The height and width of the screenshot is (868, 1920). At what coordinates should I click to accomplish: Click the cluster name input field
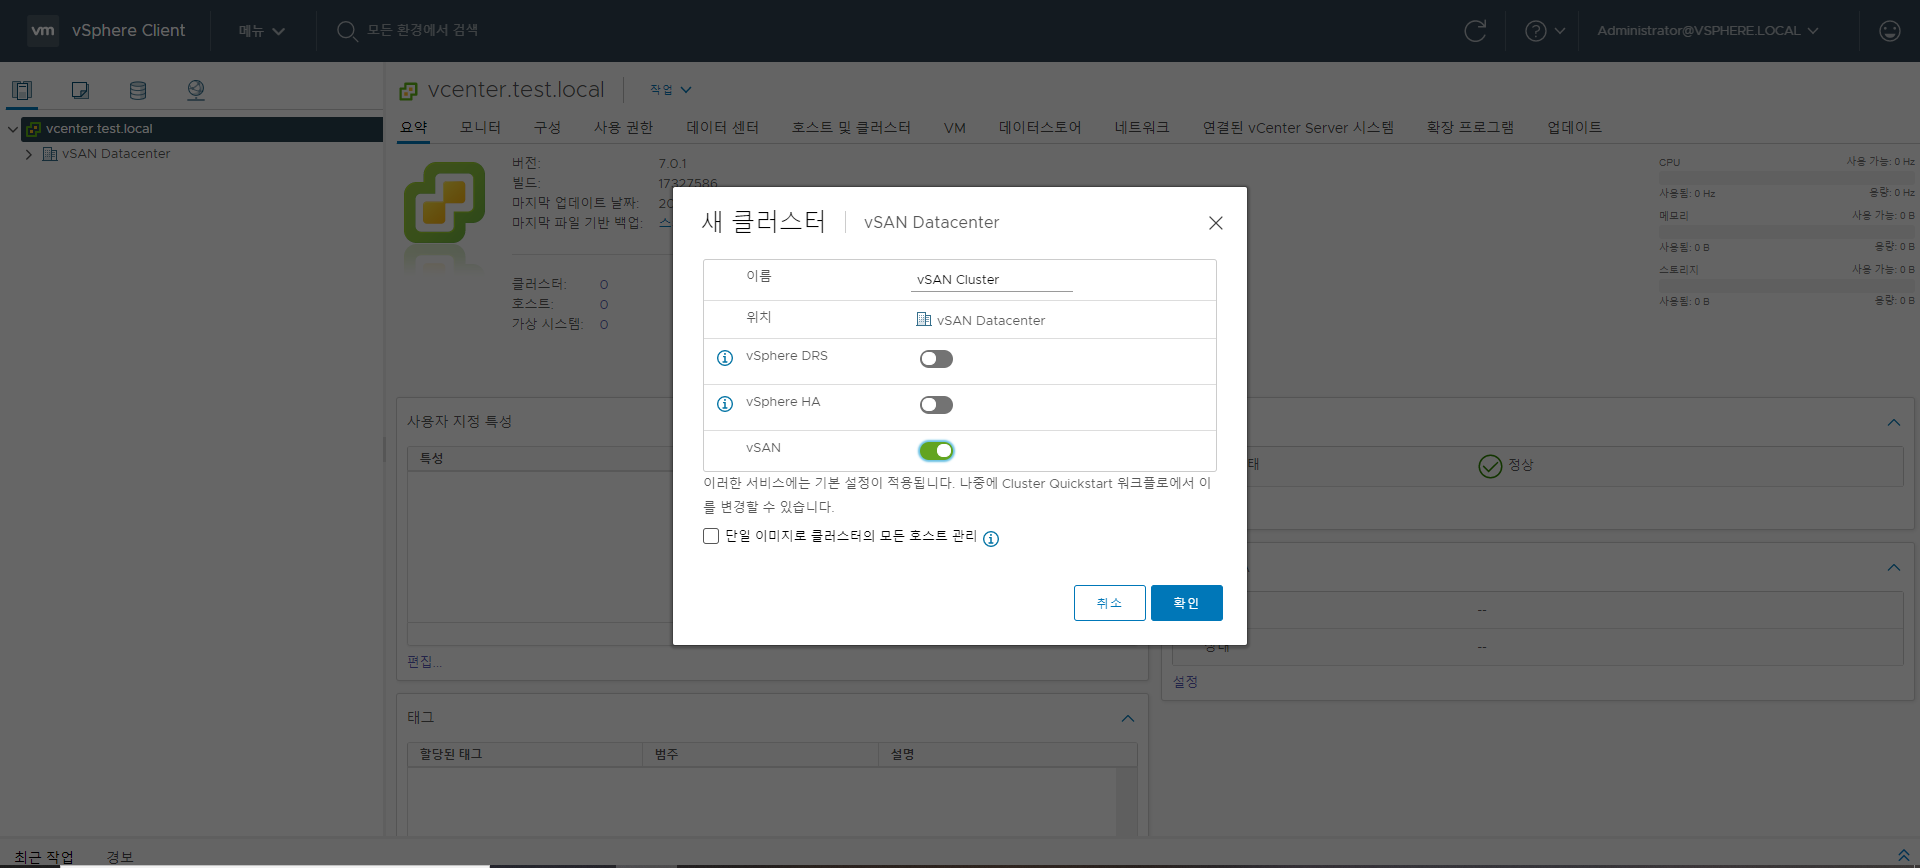pyautogui.click(x=992, y=280)
